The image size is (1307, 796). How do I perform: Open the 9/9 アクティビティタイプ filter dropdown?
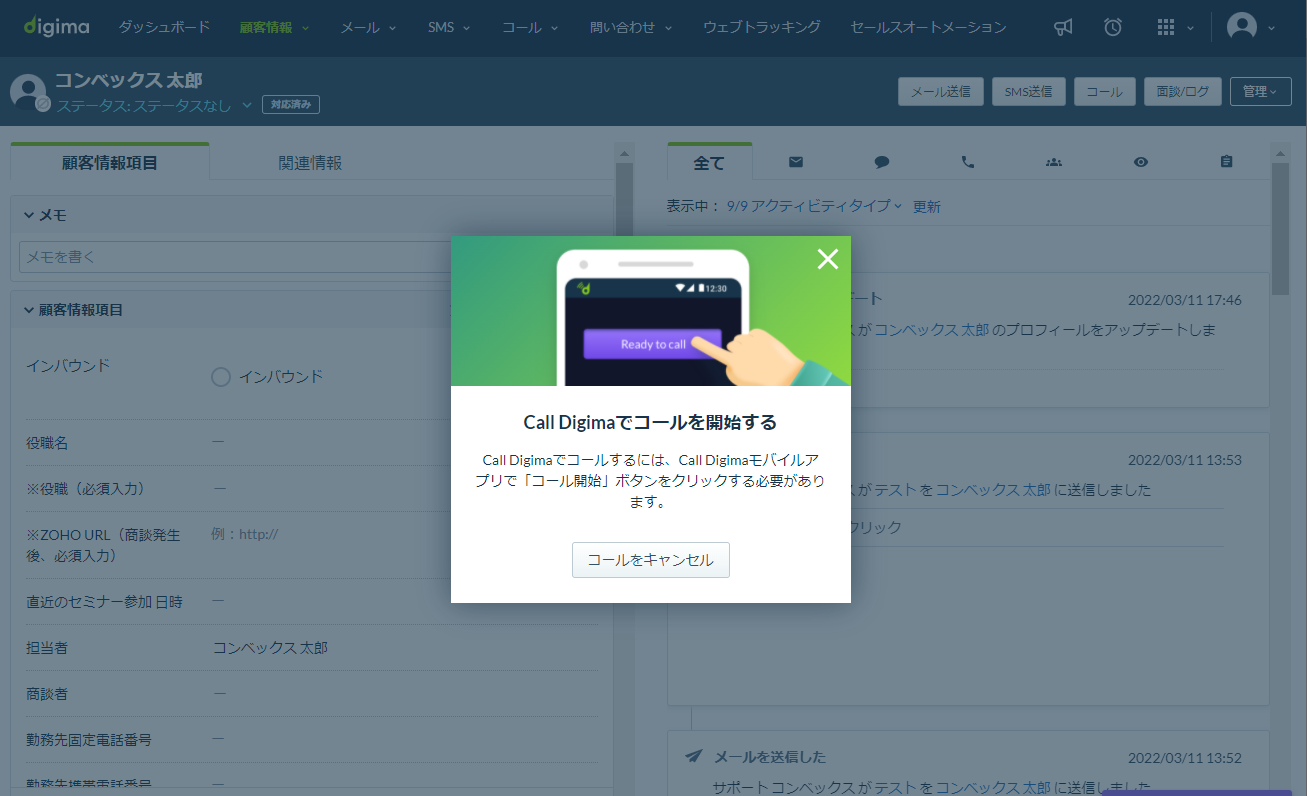(x=814, y=206)
